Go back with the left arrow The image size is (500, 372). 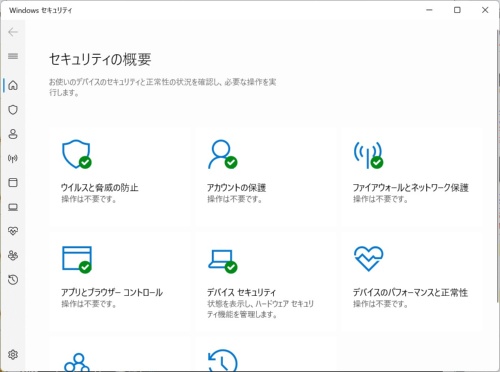[13, 32]
